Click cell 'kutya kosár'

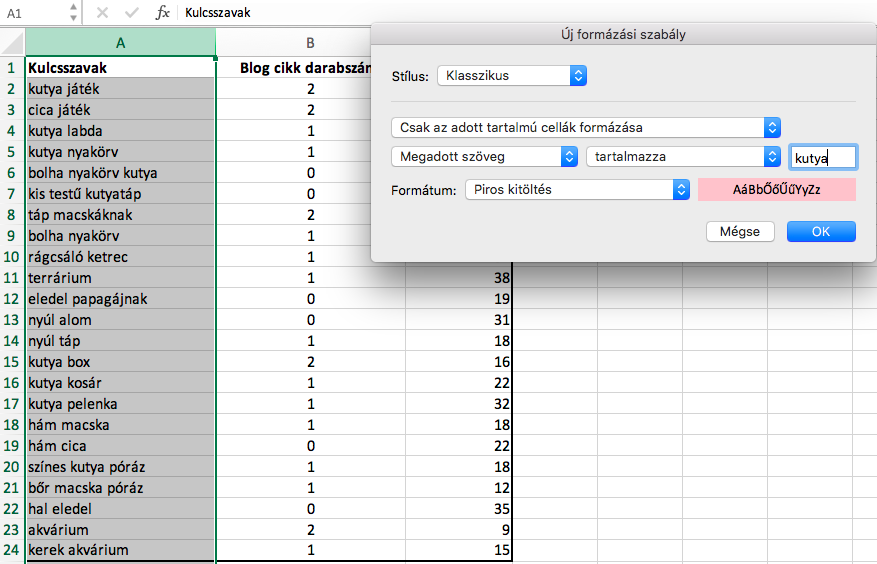120,383
